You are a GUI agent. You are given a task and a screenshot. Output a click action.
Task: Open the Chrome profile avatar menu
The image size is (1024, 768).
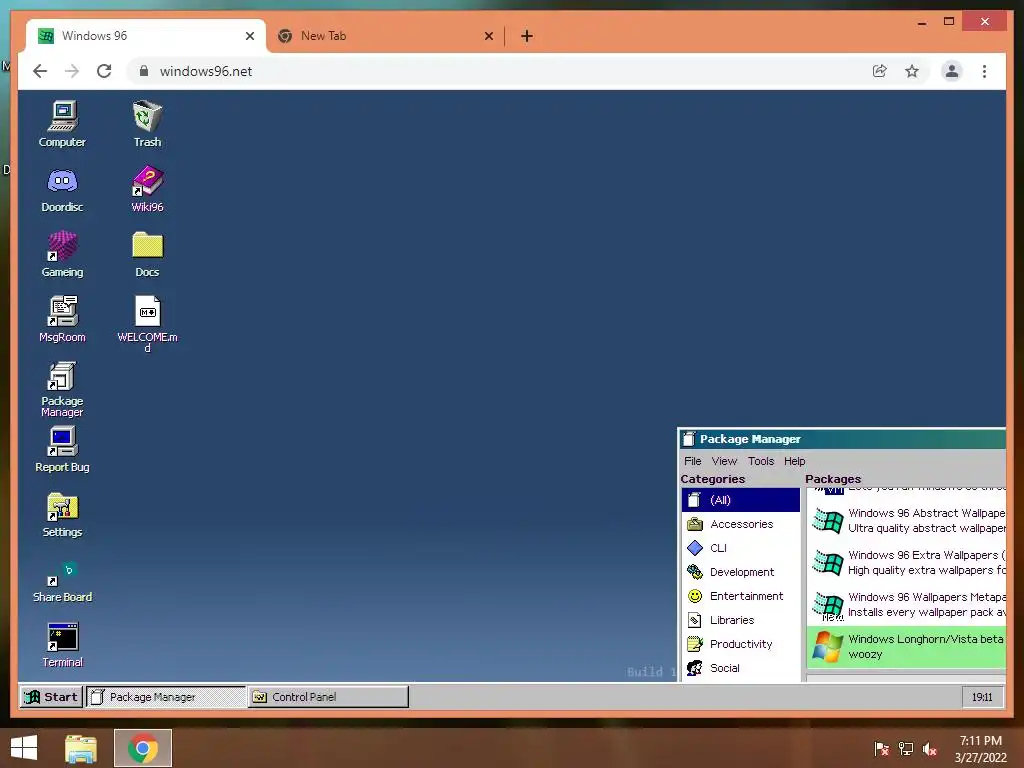[952, 71]
